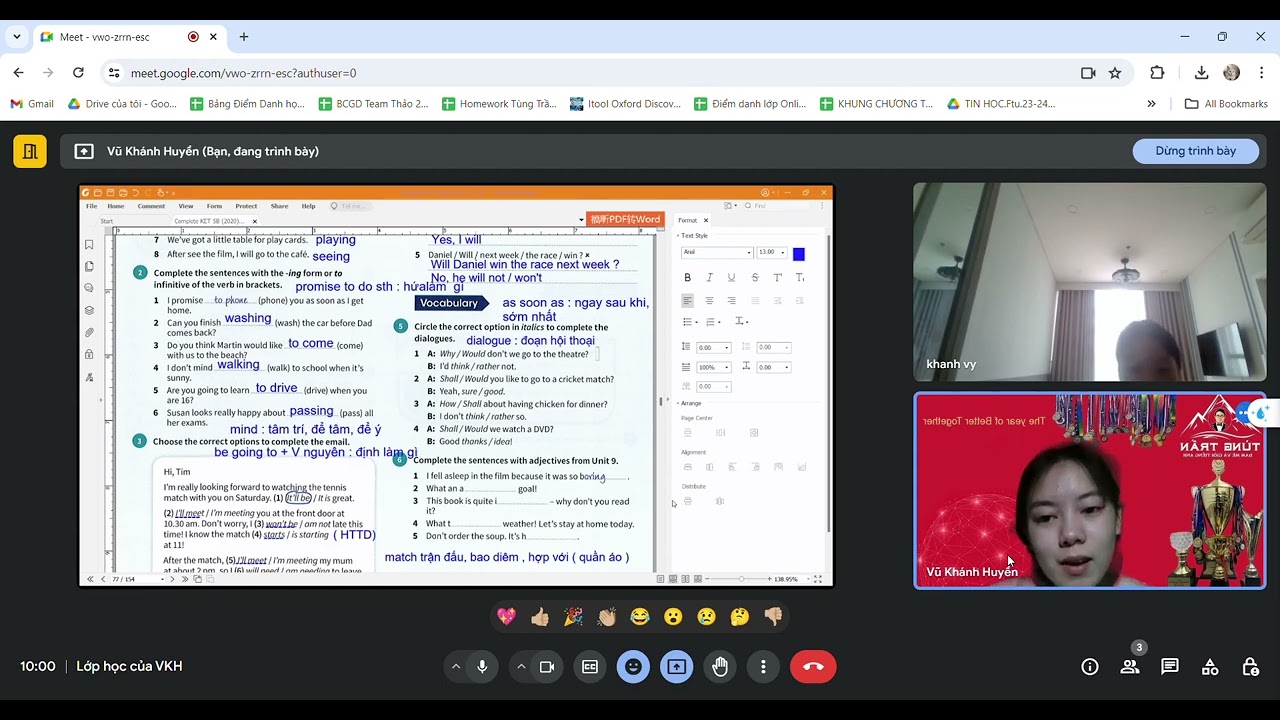The height and width of the screenshot is (720, 1280).
Task: Click the present screen button
Action: [x=677, y=667]
